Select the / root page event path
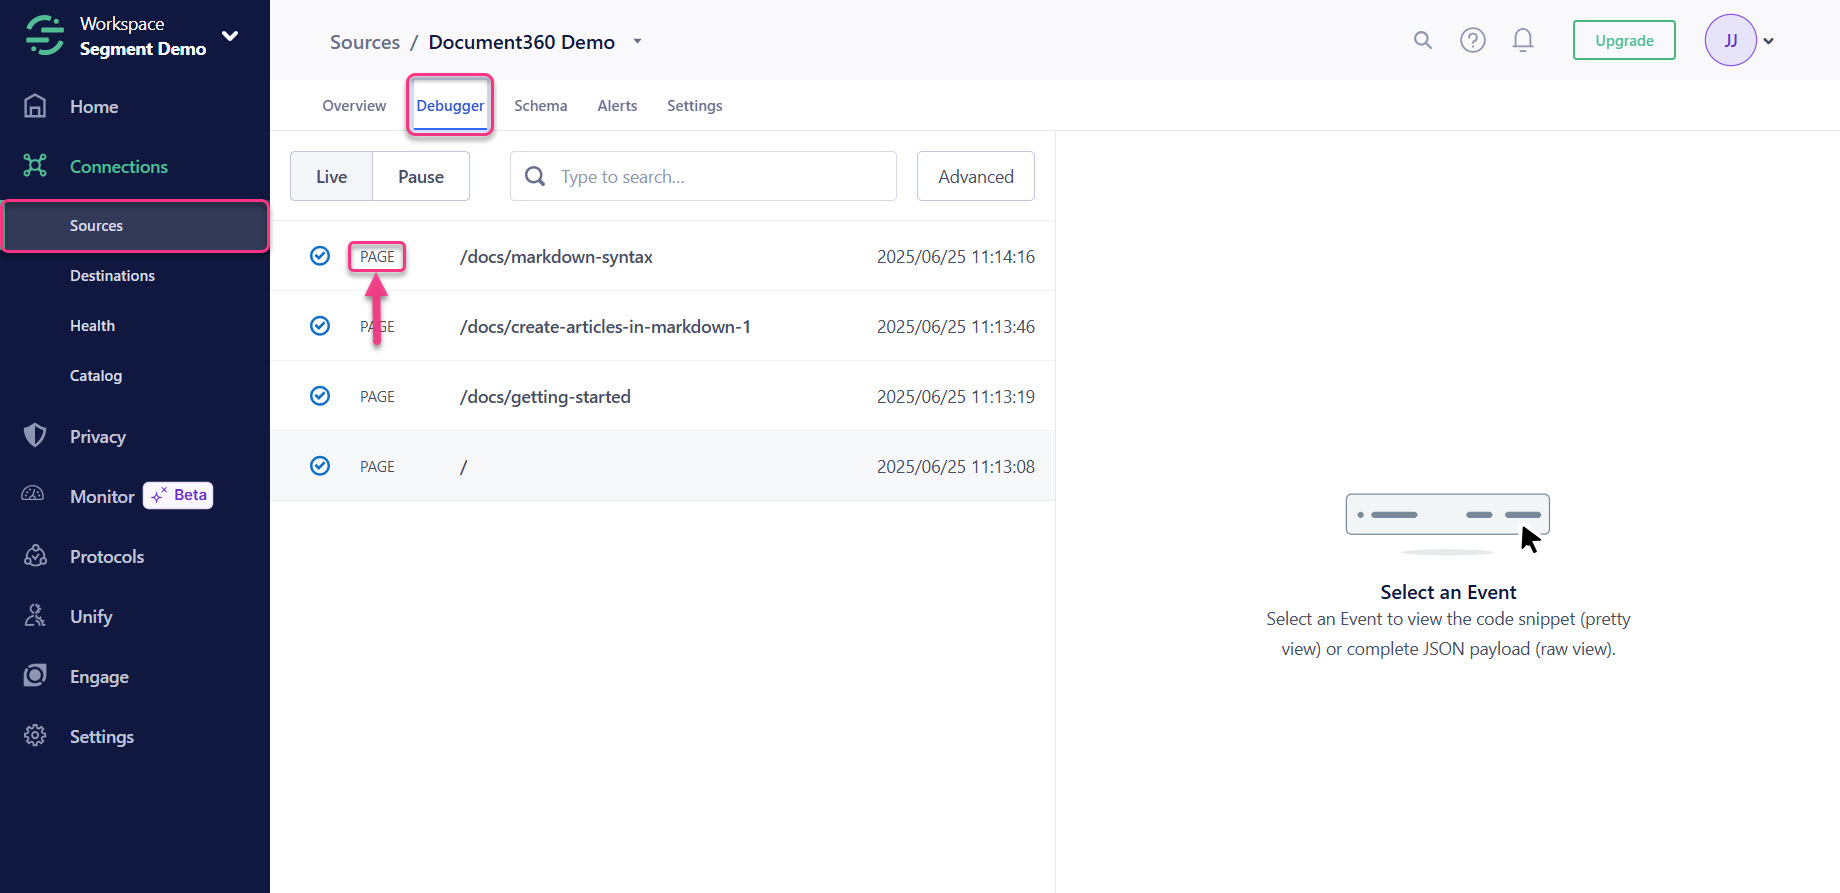This screenshot has height=893, width=1840. 463,467
